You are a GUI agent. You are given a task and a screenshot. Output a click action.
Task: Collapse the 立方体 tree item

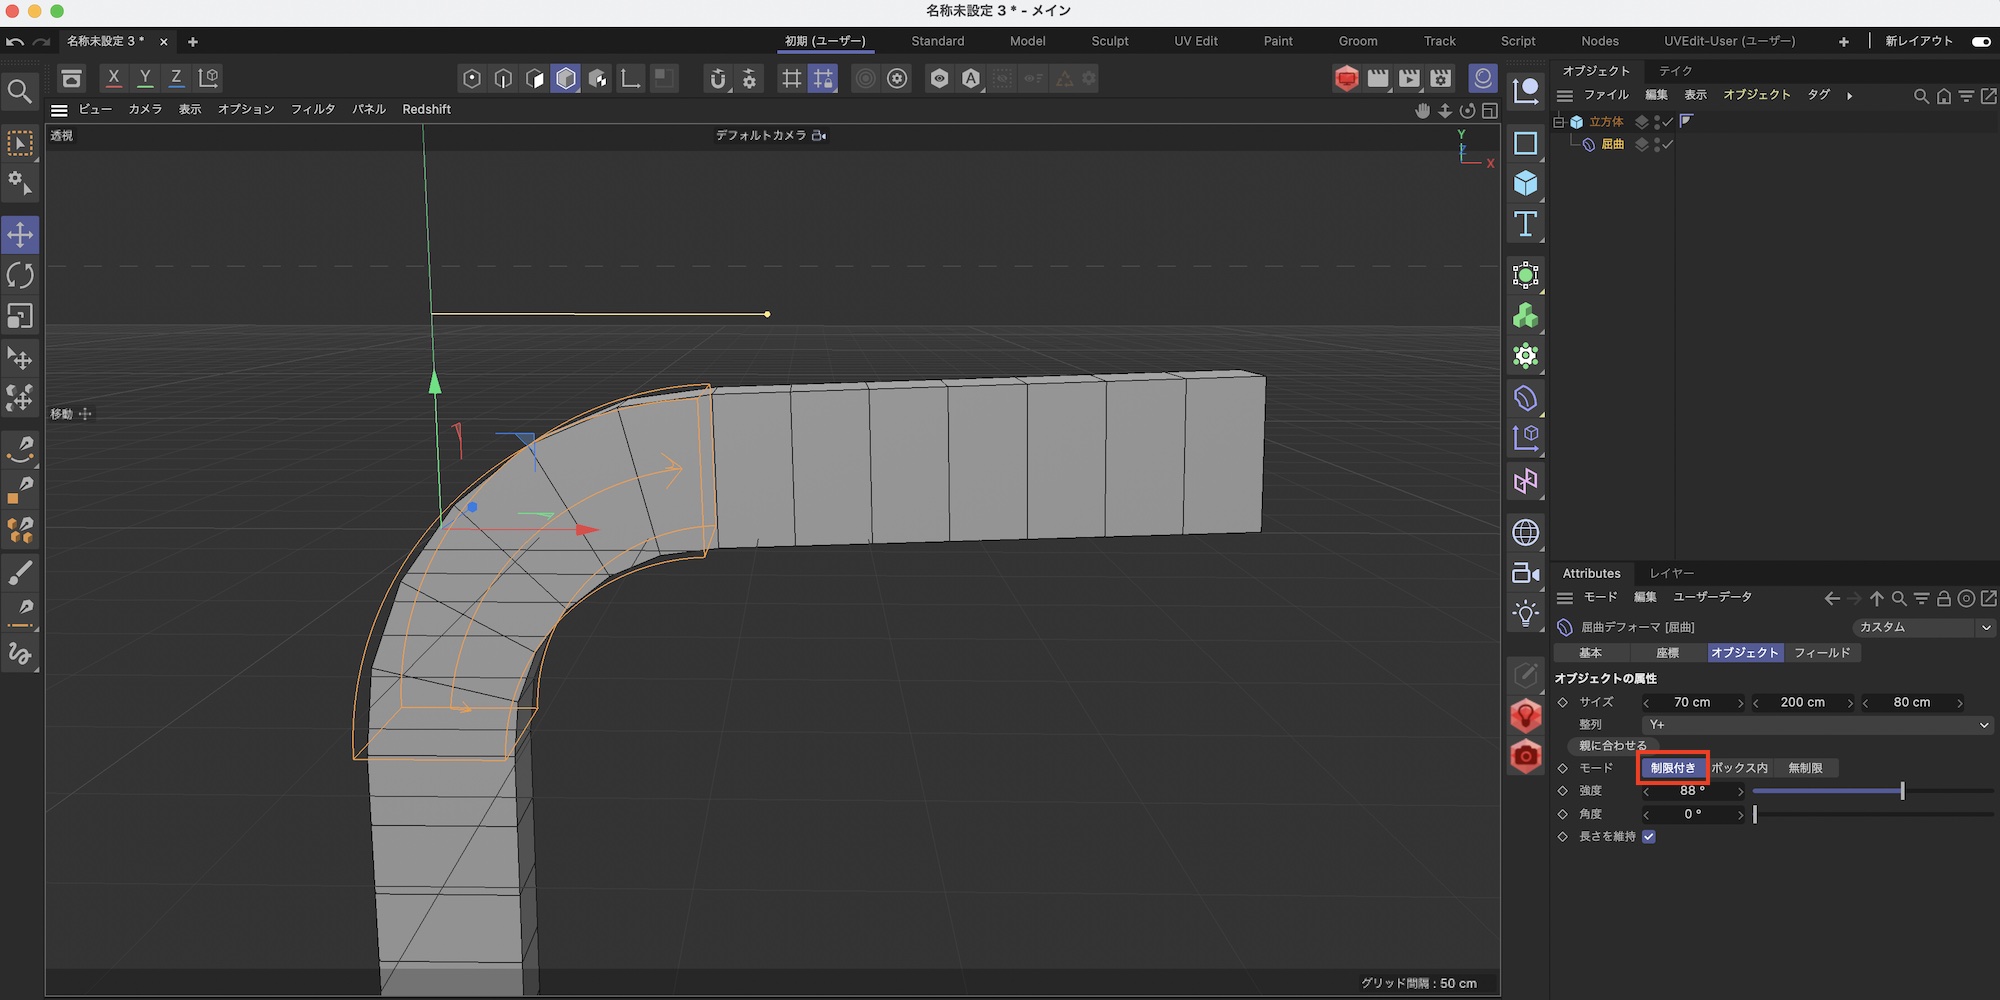tap(1558, 122)
